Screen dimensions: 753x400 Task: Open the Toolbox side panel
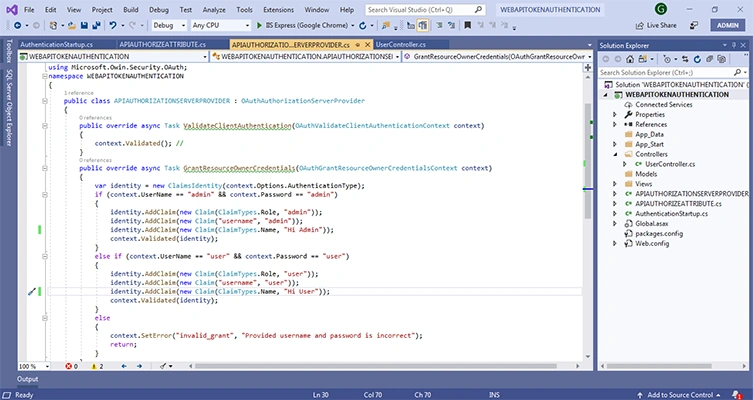point(9,51)
